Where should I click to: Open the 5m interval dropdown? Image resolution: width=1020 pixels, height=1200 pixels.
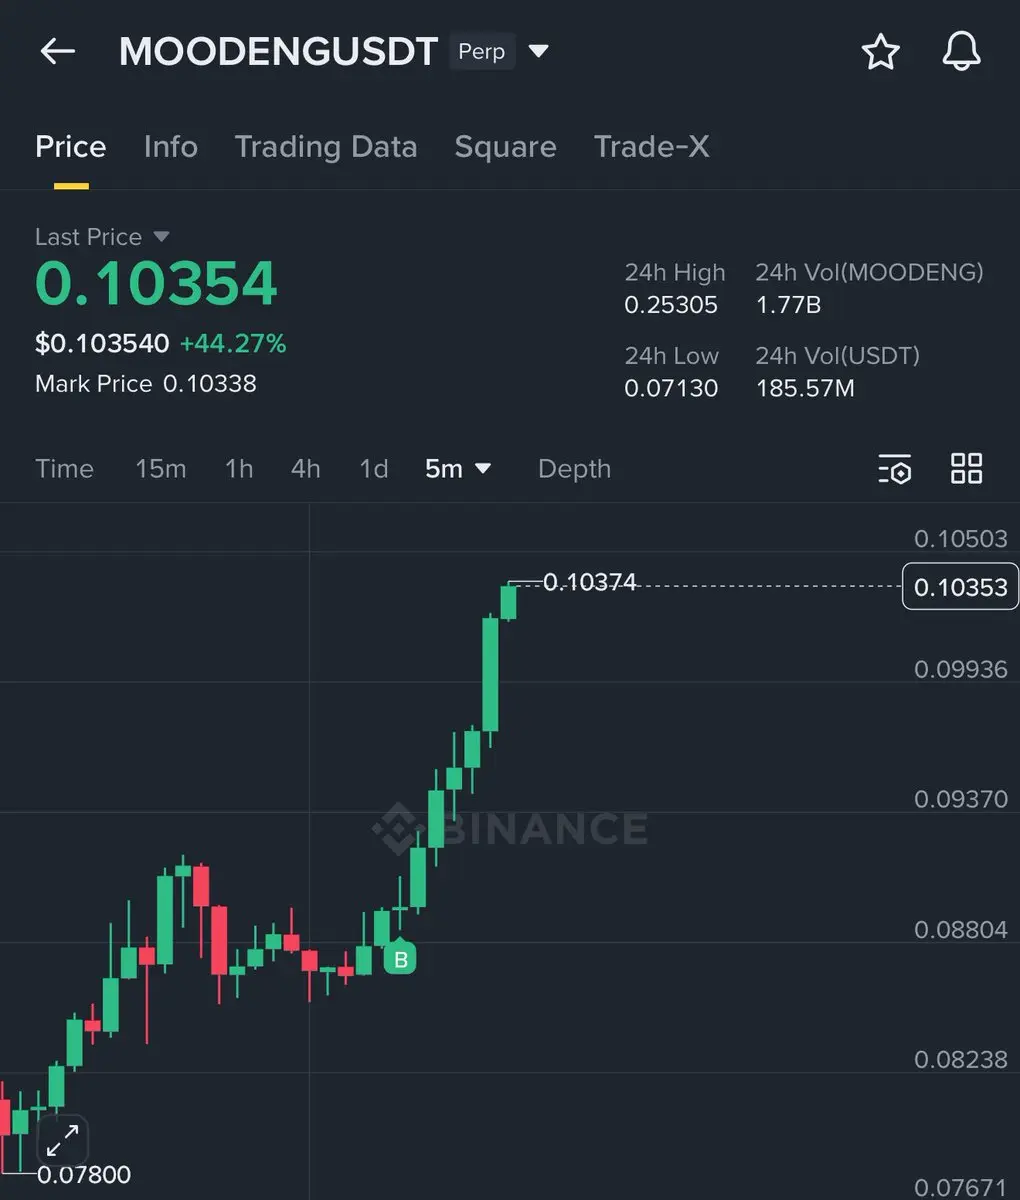point(458,468)
